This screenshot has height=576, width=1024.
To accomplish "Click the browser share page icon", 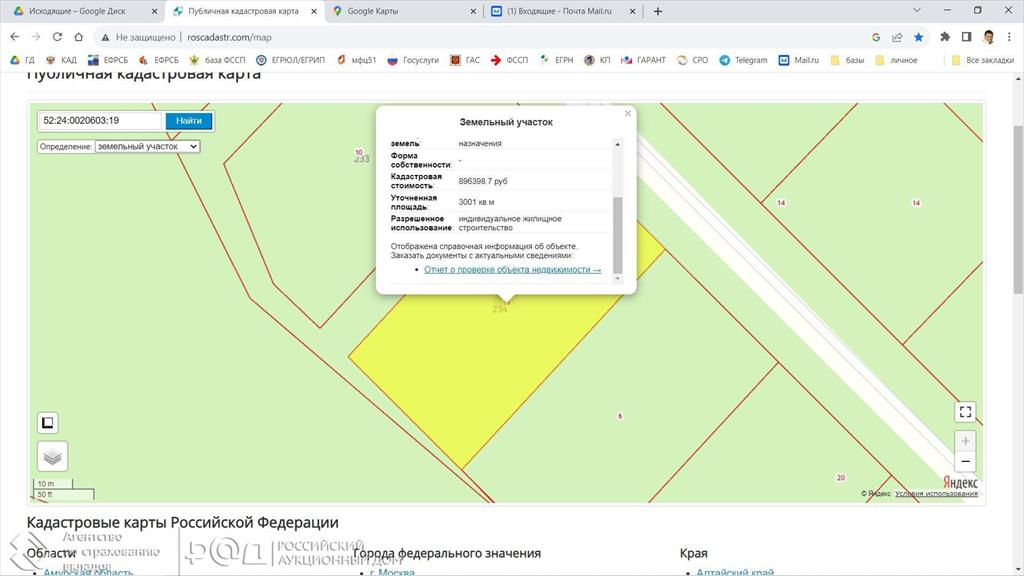I will (x=897, y=37).
